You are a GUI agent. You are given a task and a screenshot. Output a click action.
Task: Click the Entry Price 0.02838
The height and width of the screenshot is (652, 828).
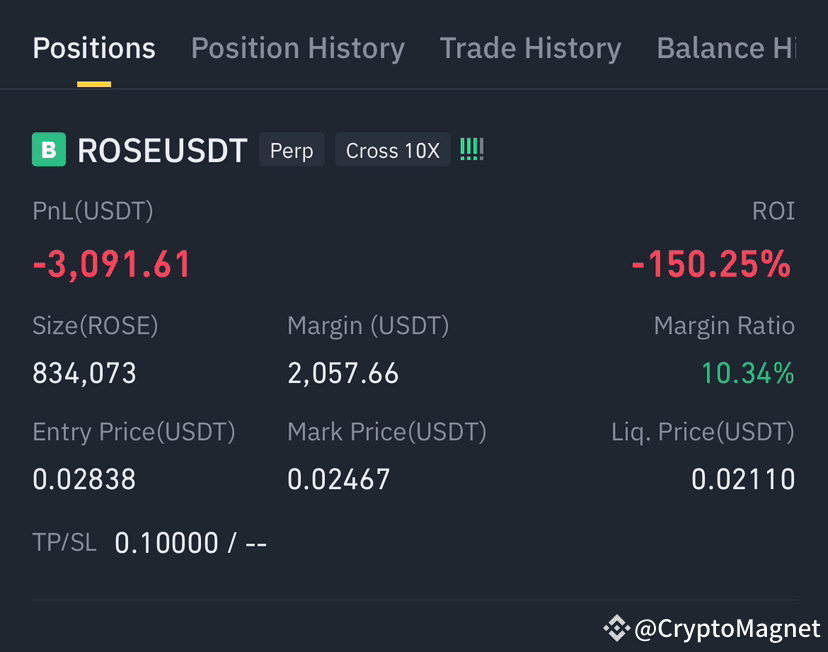click(84, 479)
